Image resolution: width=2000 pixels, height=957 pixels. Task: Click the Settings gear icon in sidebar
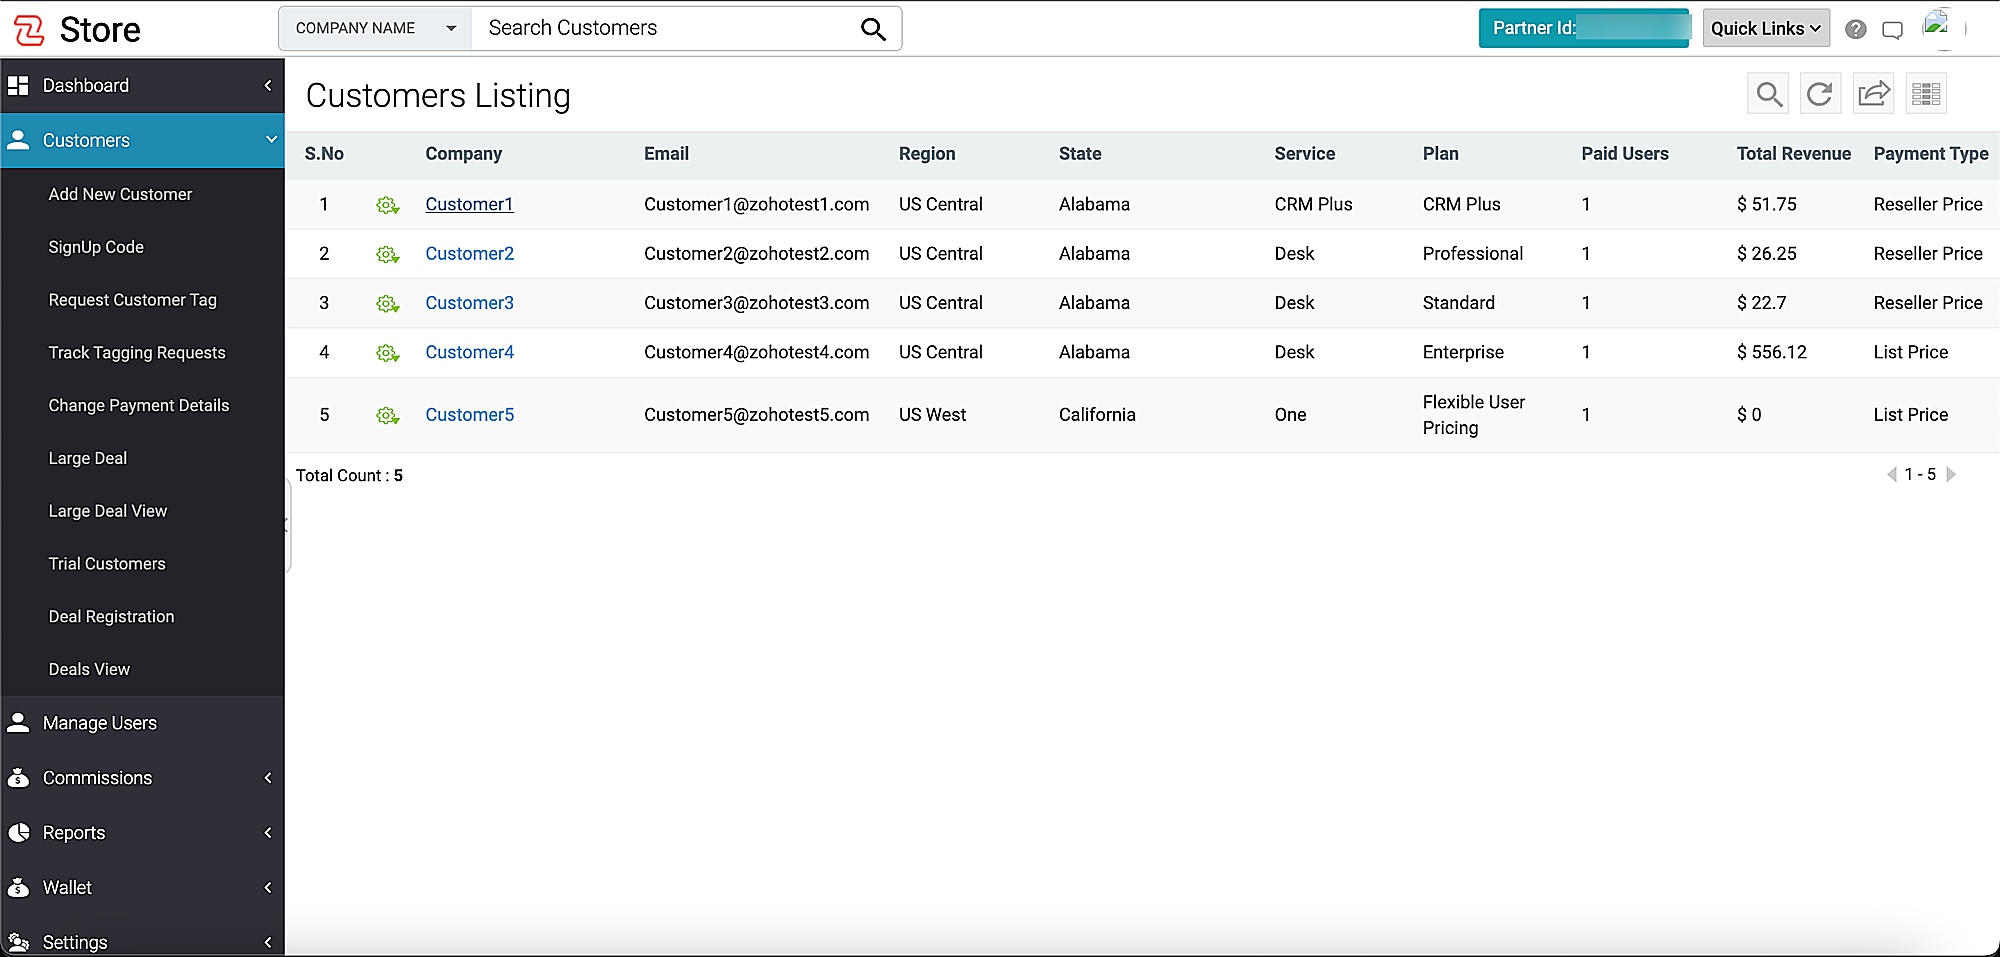(x=18, y=942)
